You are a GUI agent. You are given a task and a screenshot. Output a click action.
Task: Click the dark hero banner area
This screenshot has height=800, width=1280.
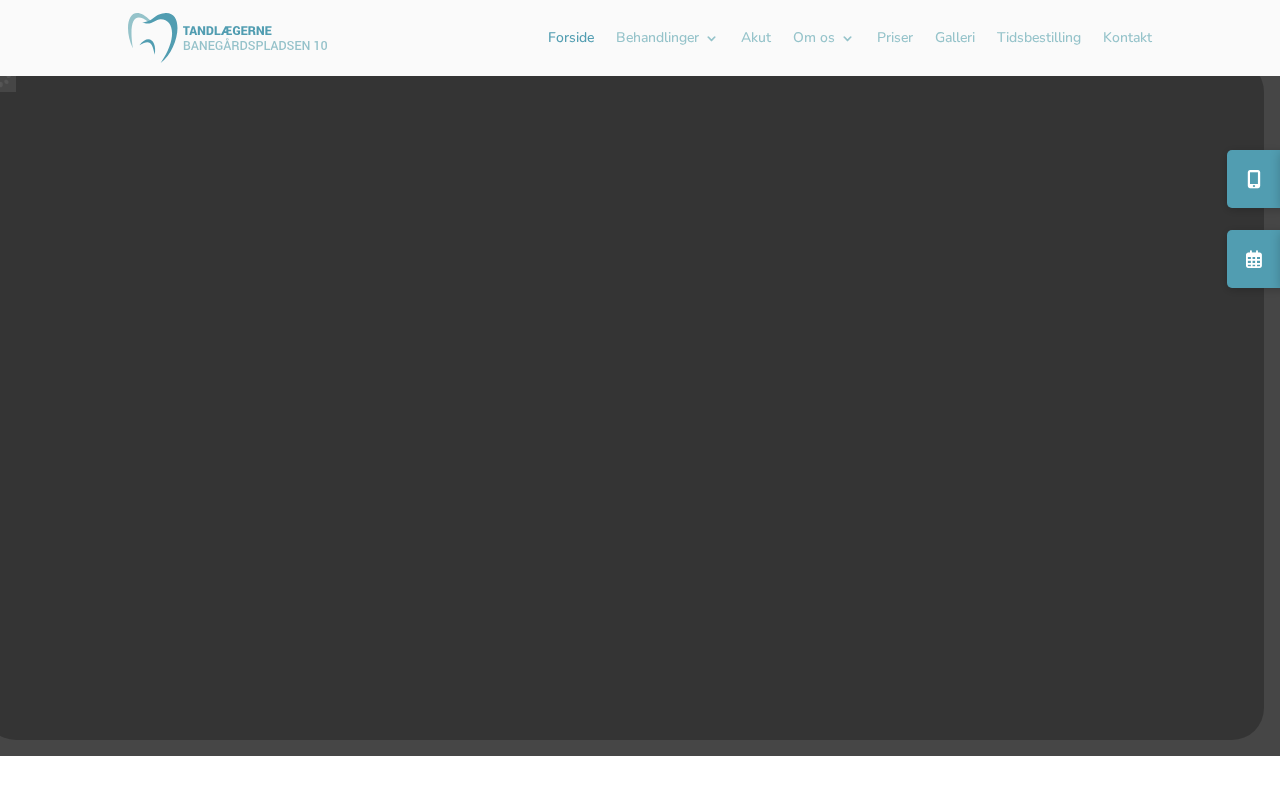pos(630,408)
